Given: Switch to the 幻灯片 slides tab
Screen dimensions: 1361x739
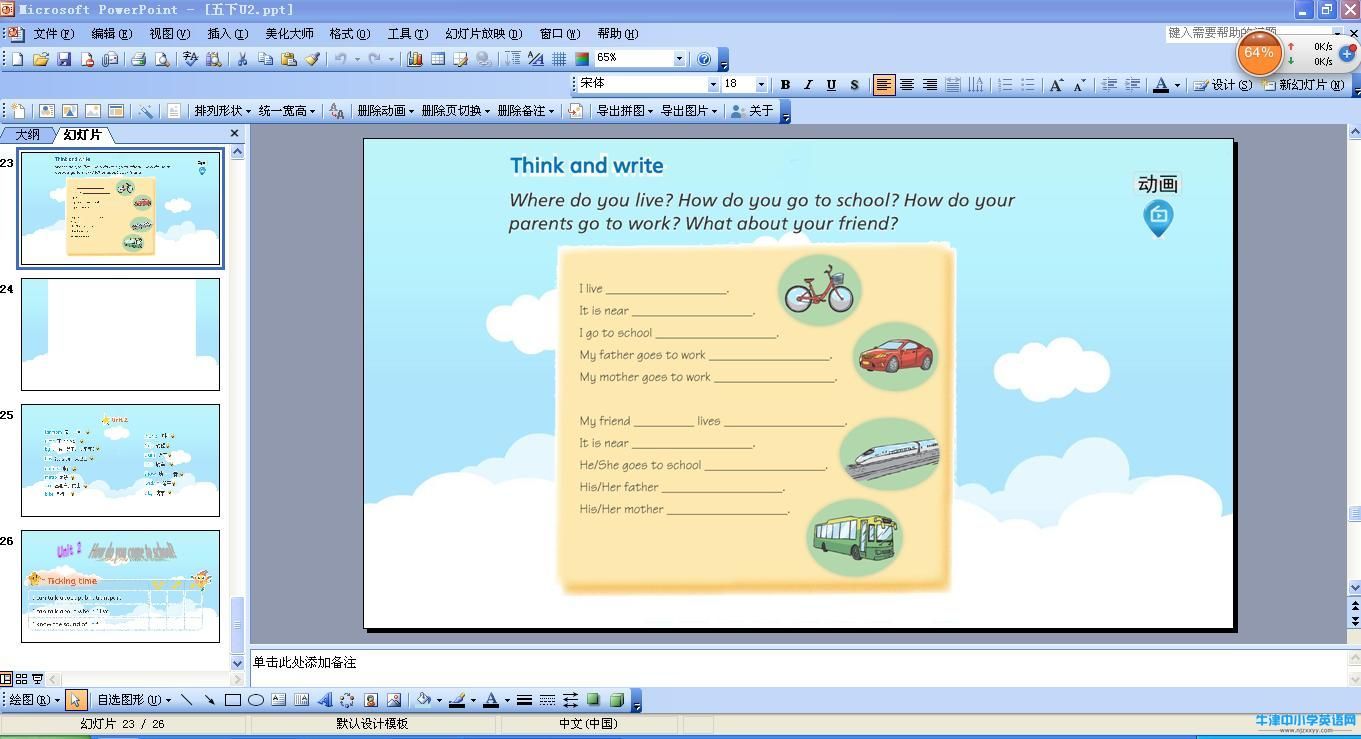Looking at the screenshot, I should point(82,134).
